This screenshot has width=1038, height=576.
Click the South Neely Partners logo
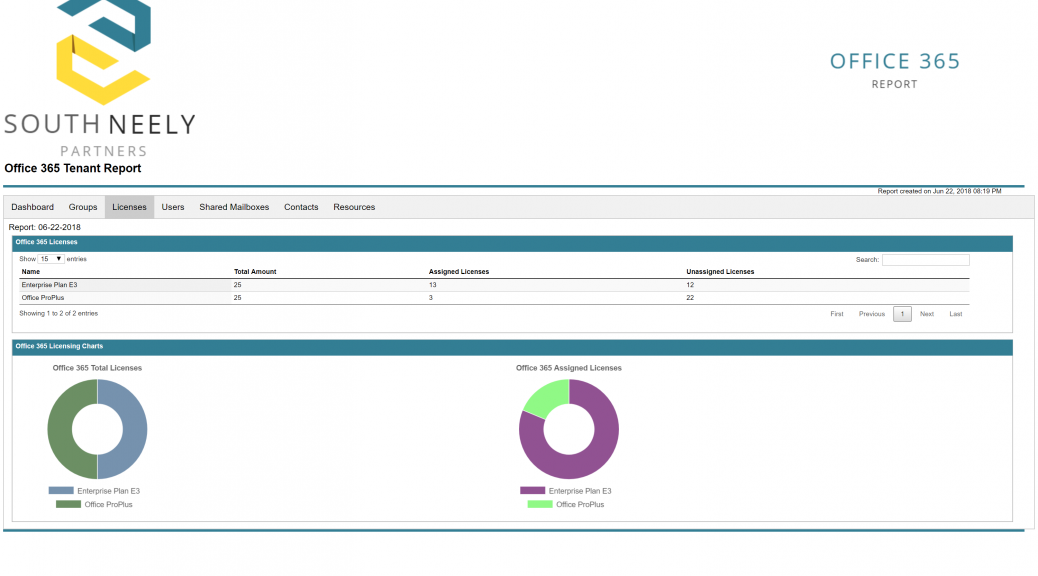pyautogui.click(x=101, y=79)
